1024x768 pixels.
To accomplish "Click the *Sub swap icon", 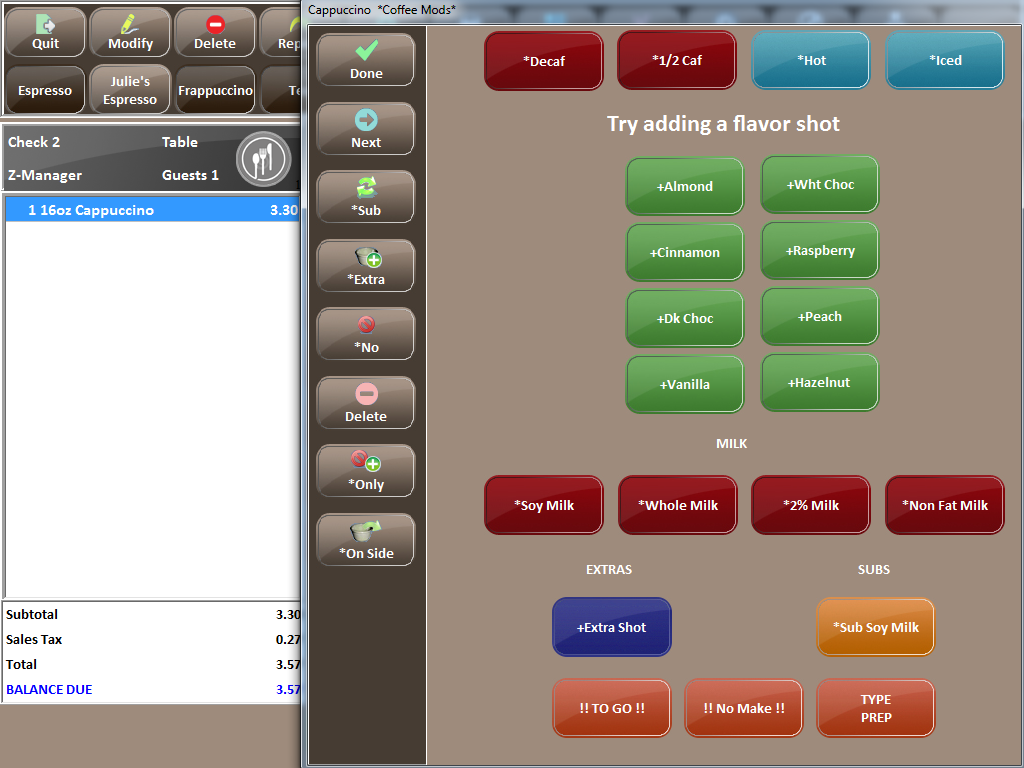I will (x=365, y=186).
